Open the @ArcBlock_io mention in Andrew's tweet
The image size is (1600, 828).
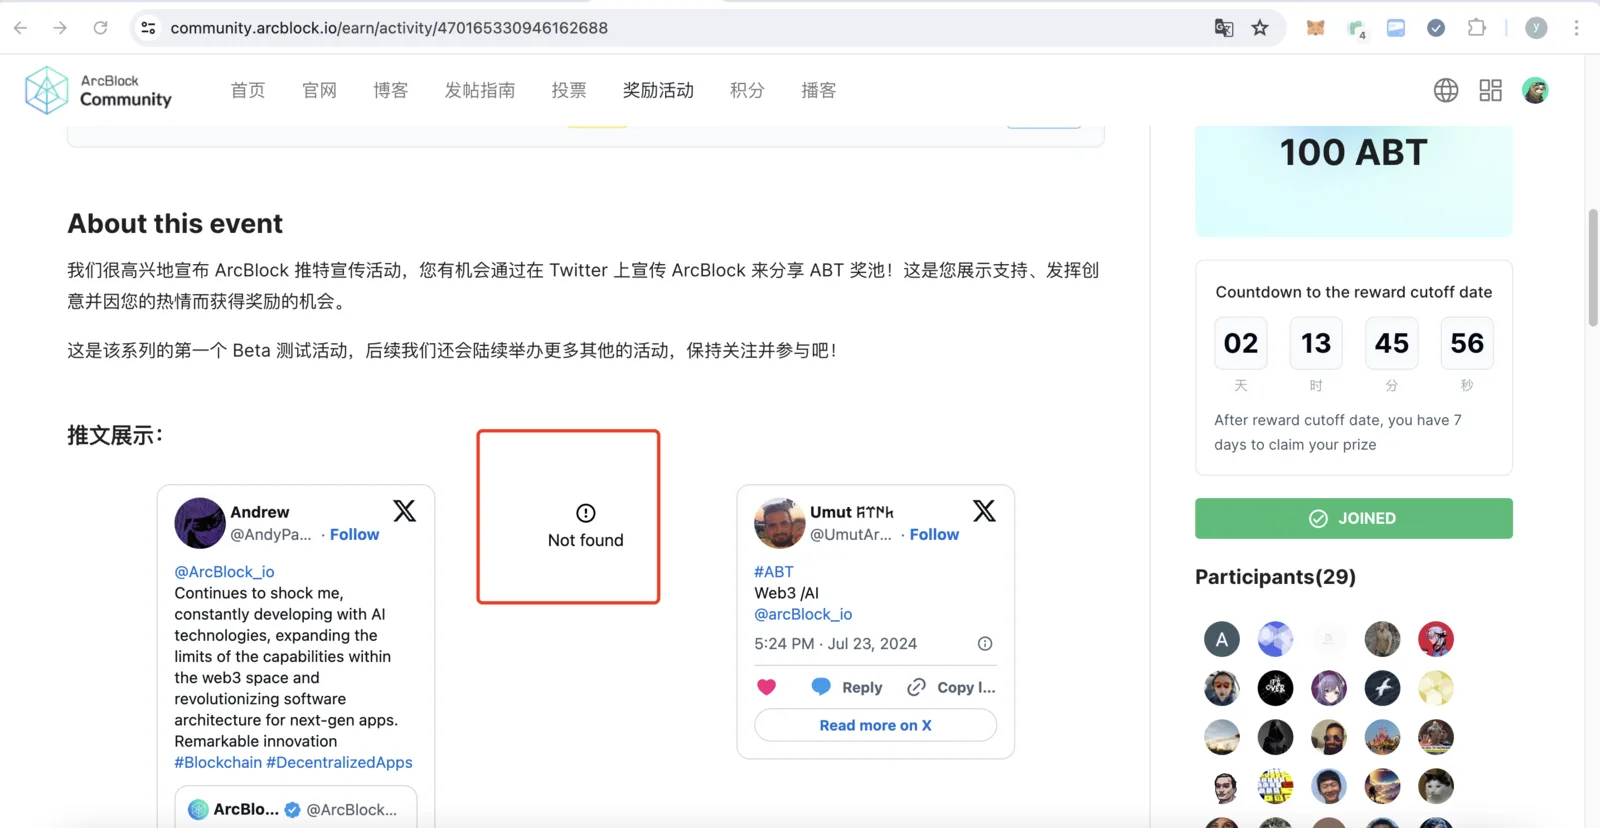point(224,572)
